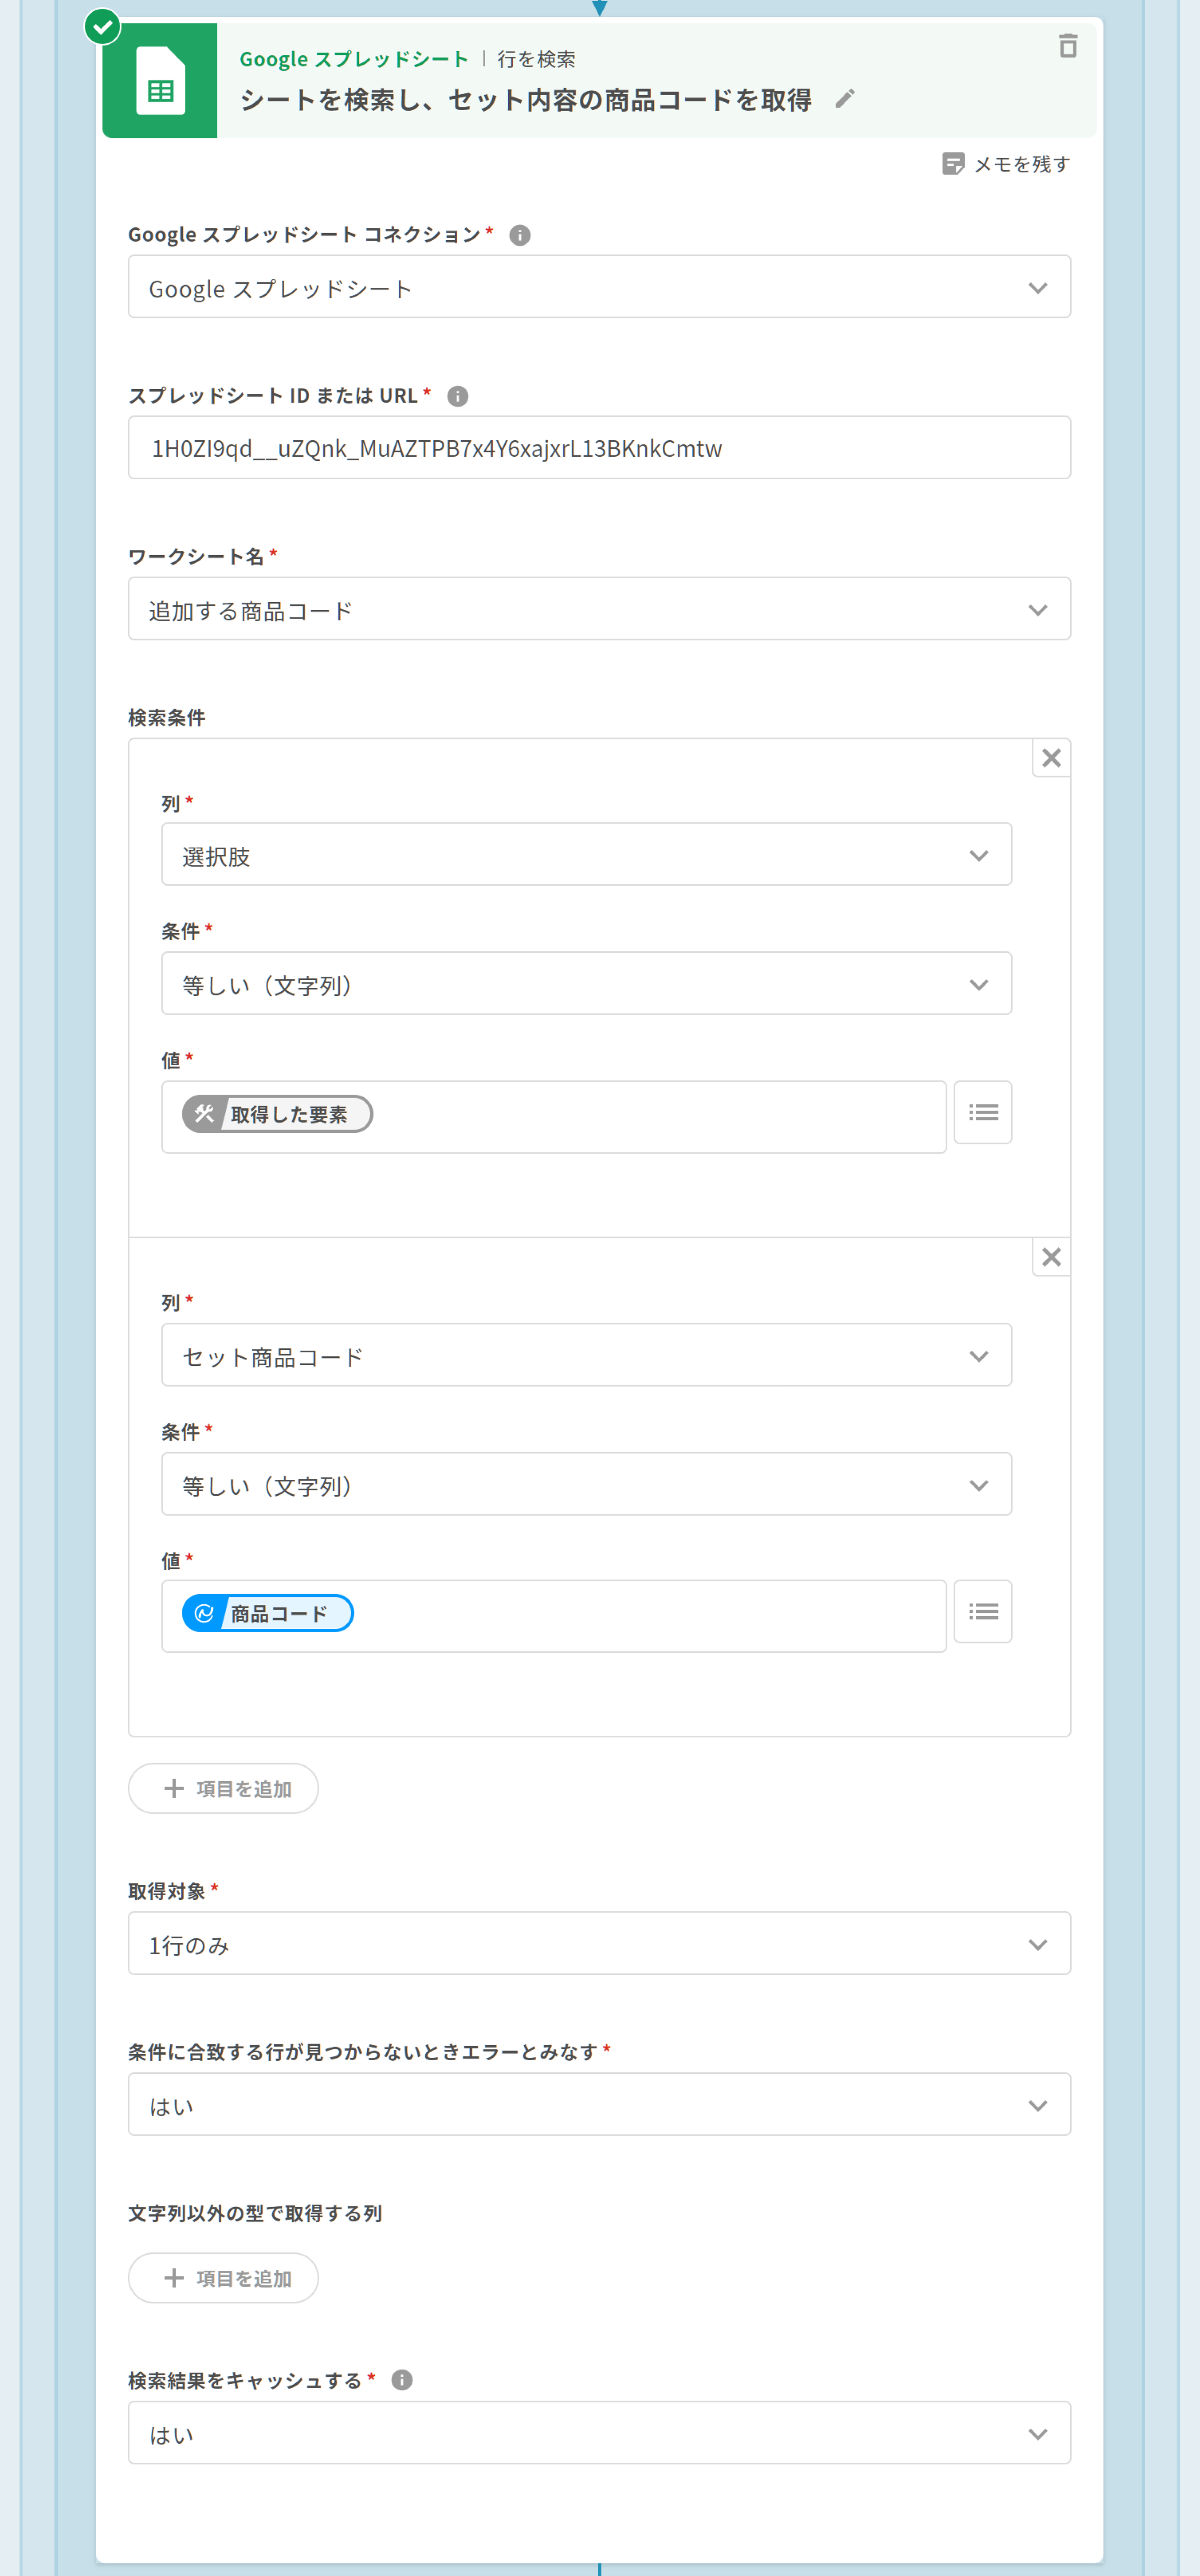Open the ワークシート名 dropdown
The image size is (1200, 2576).
599,609
